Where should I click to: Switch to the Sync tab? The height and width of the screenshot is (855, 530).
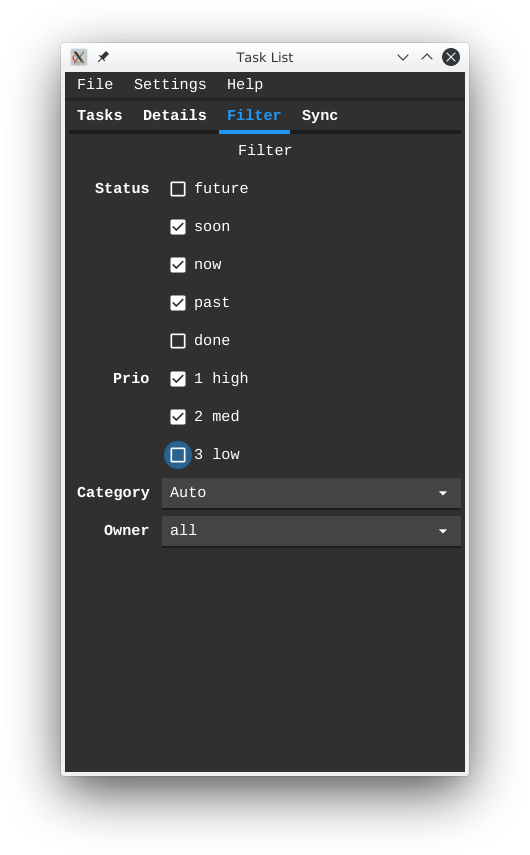(320, 116)
